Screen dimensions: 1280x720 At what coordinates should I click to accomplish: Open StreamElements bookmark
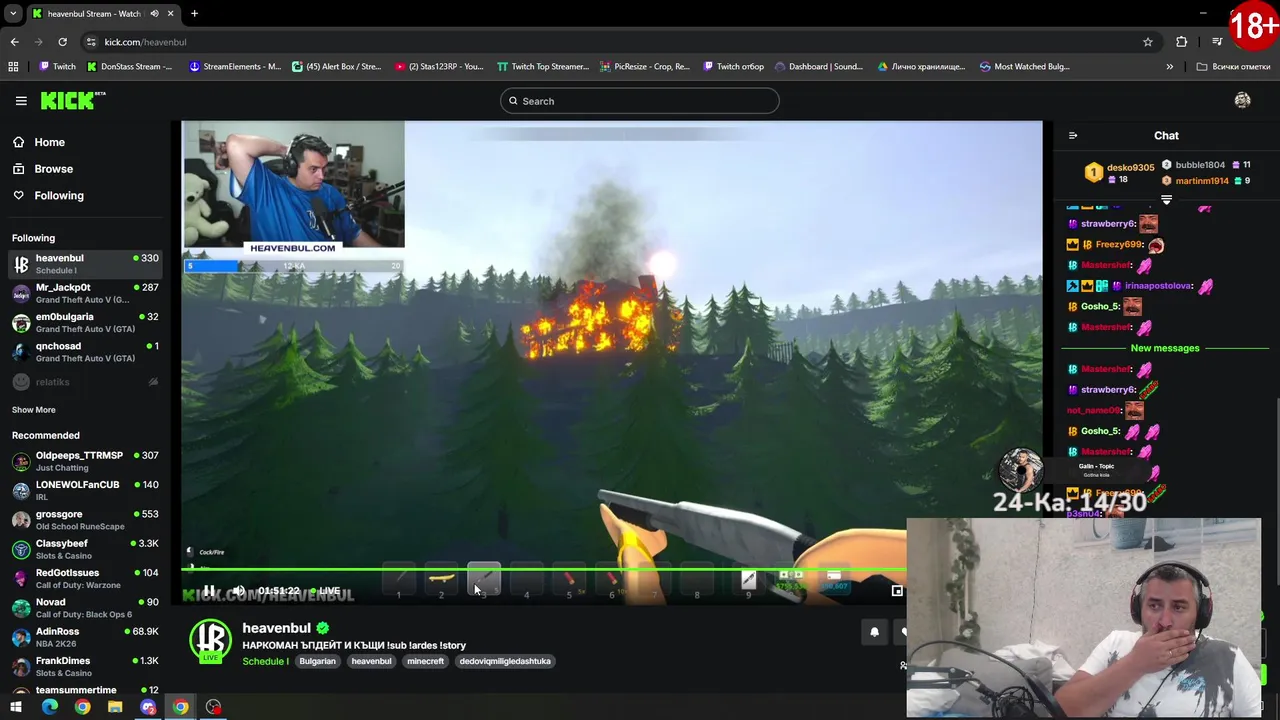pyautogui.click(x=234, y=67)
